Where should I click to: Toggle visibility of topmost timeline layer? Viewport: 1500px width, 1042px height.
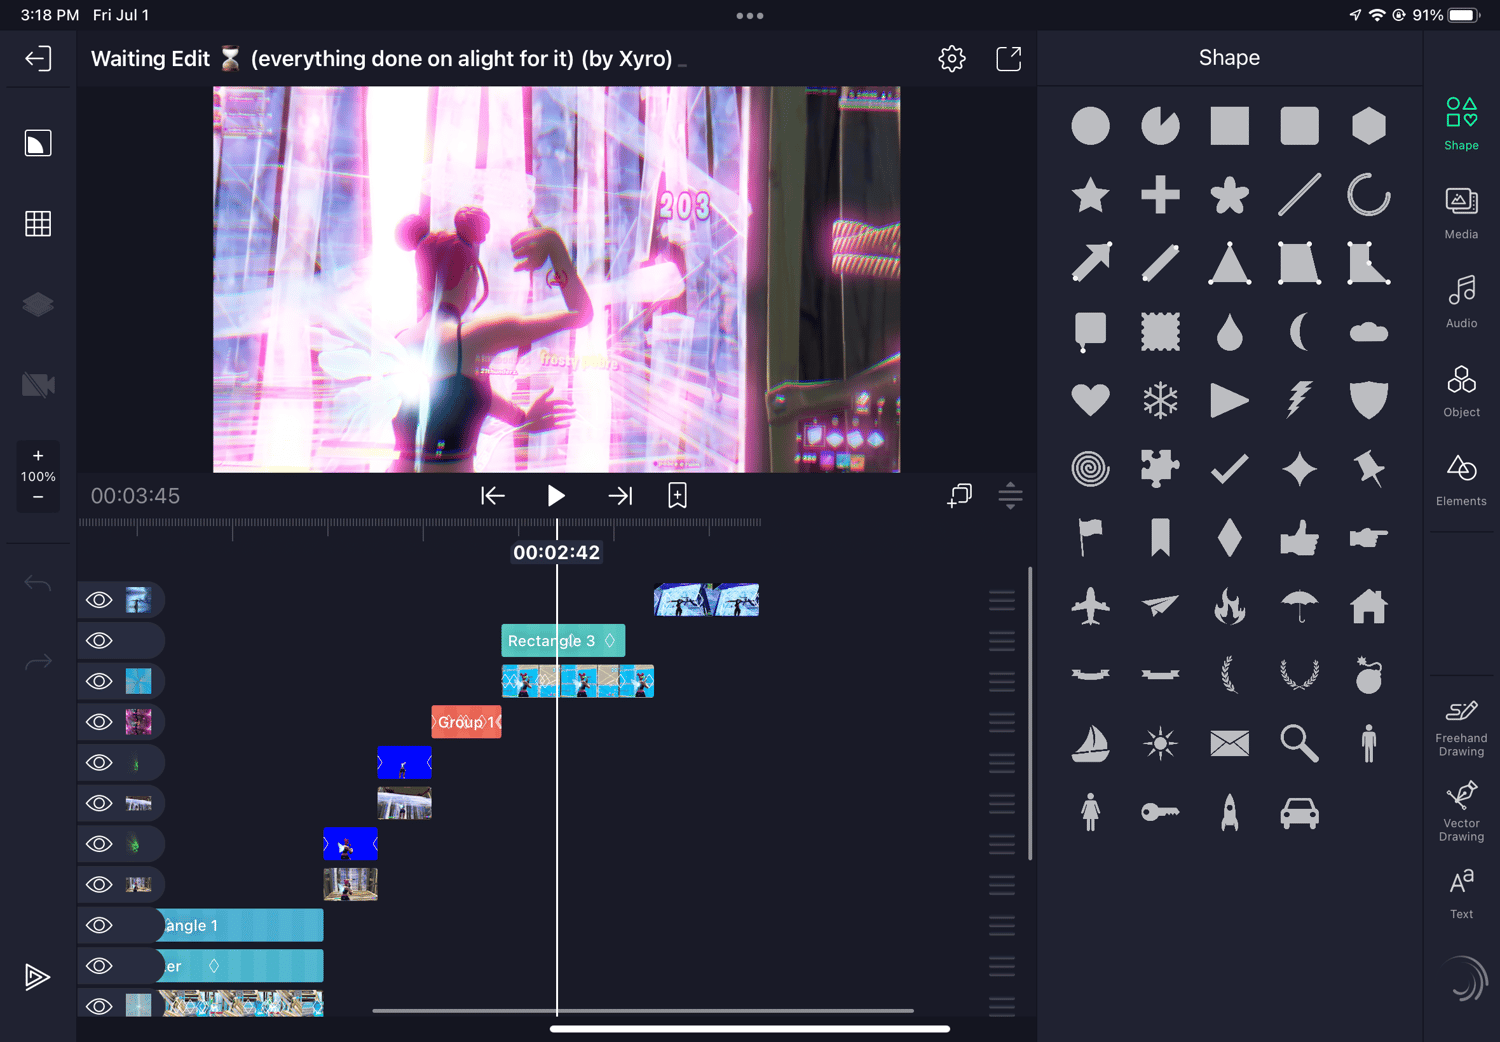click(x=99, y=600)
